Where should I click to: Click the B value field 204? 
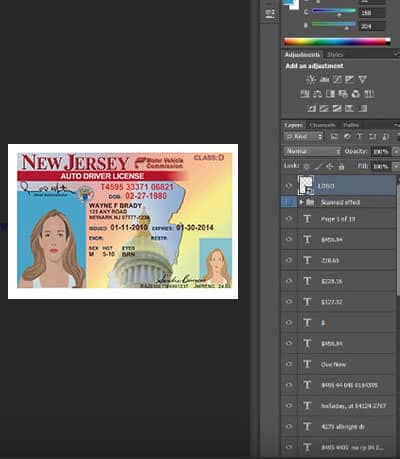372,26
